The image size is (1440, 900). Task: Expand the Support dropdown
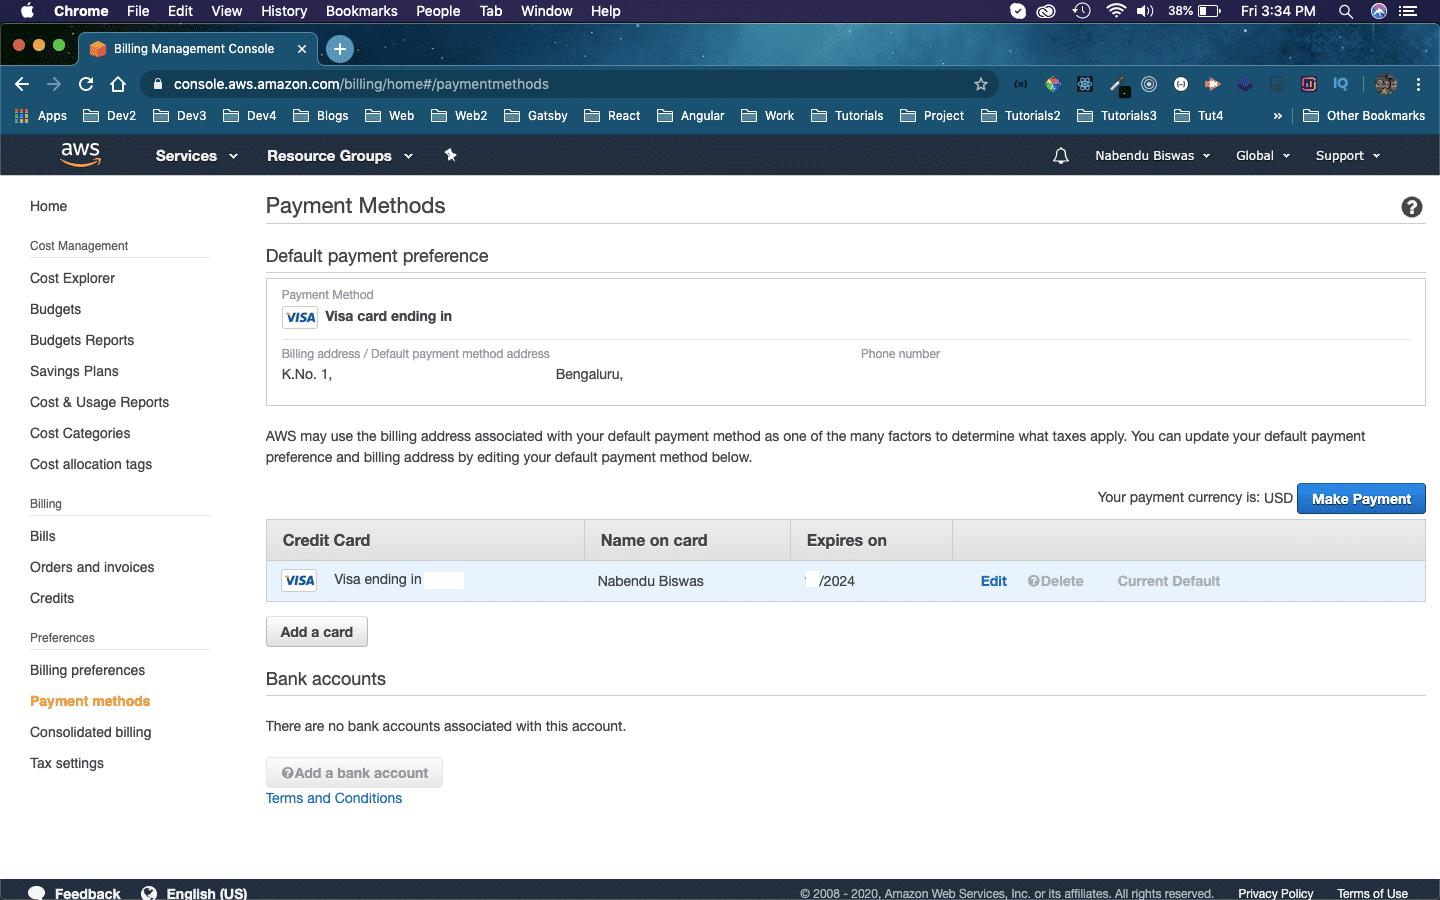(1348, 156)
